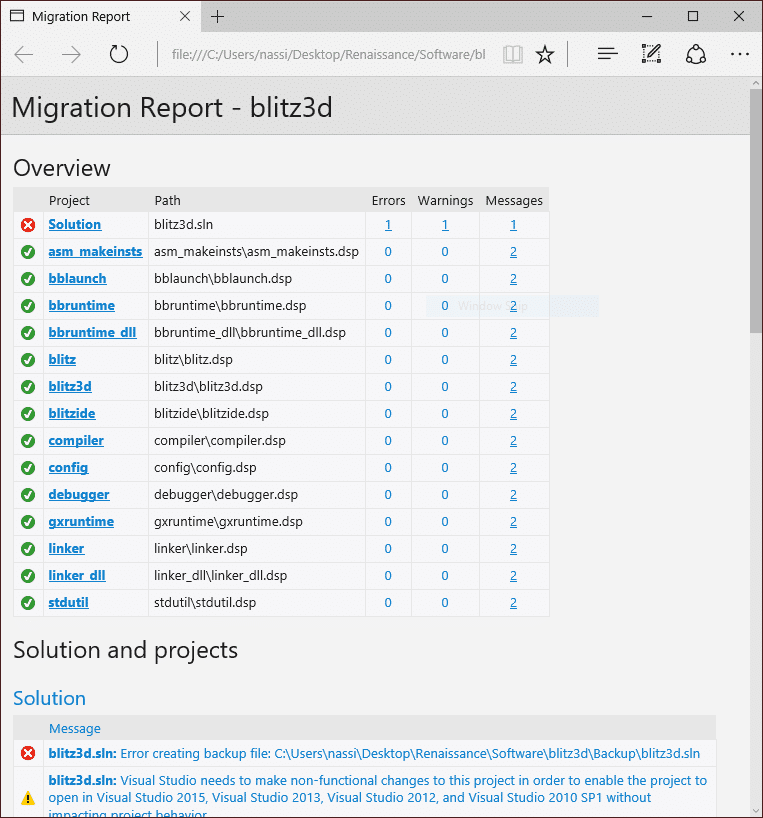The image size is (763, 818).
Task: Open the Hub (three-line) icon
Action: tap(608, 54)
